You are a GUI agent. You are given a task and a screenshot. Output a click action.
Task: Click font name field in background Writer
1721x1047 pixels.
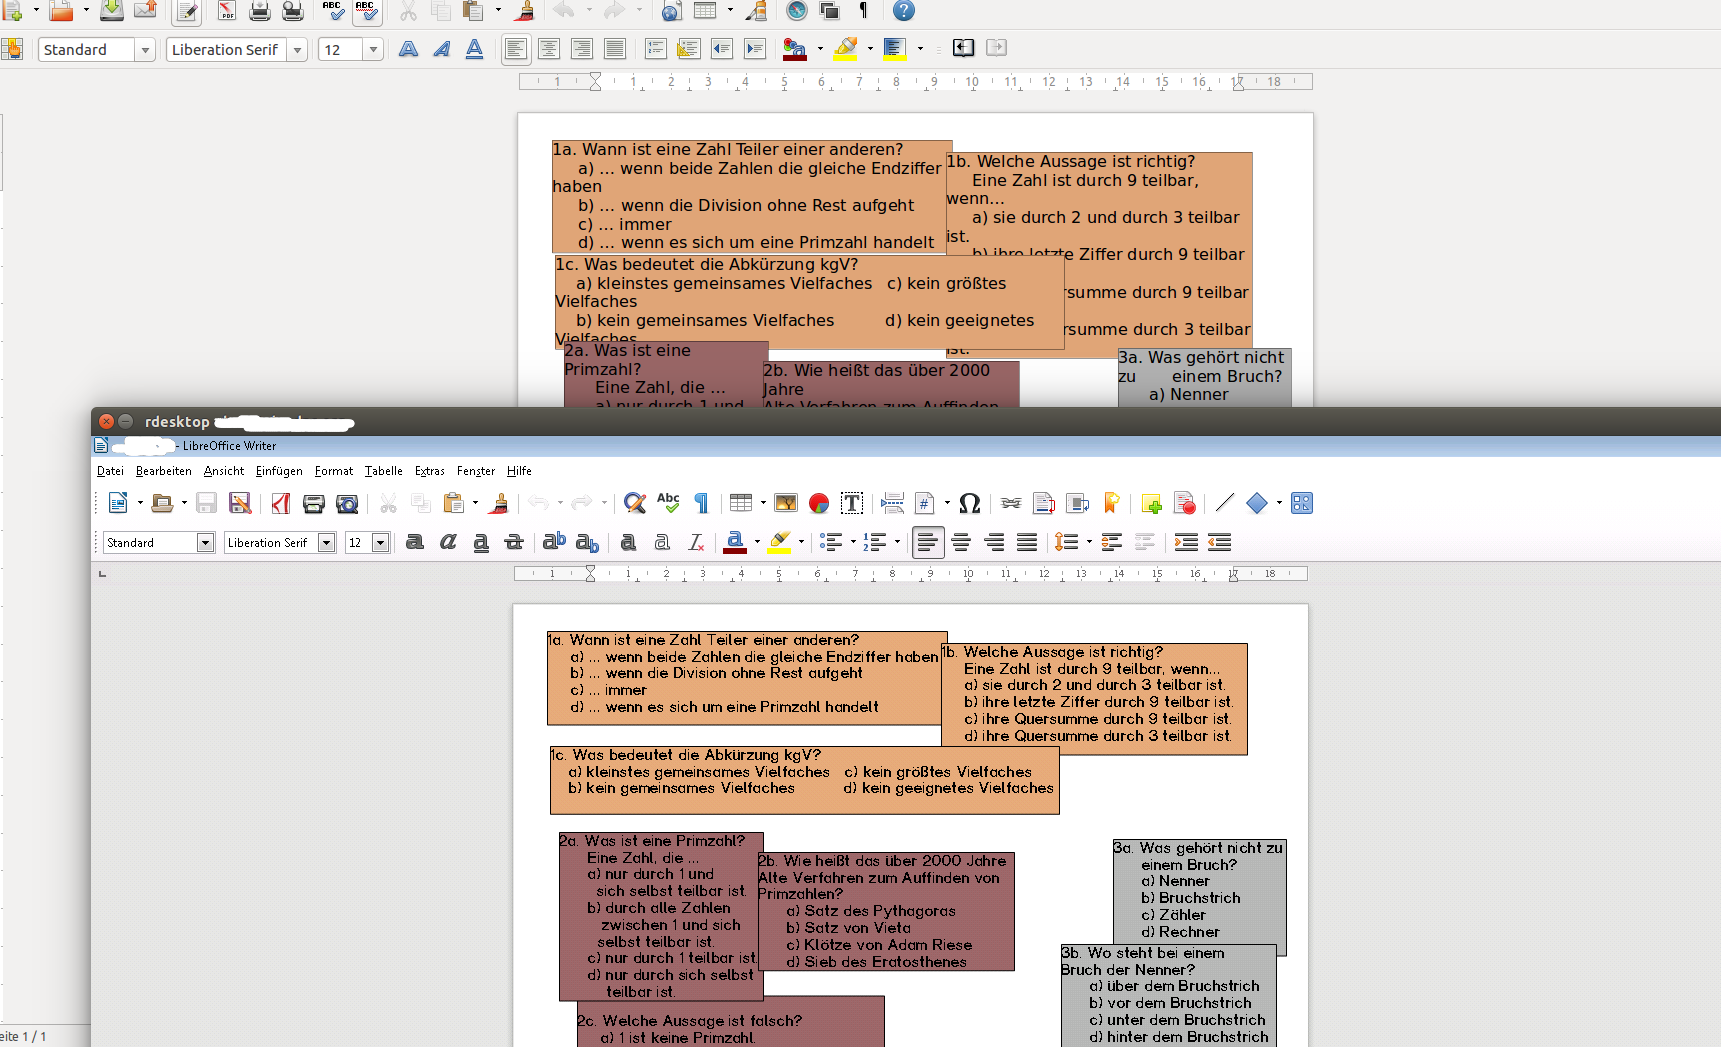[x=226, y=50]
